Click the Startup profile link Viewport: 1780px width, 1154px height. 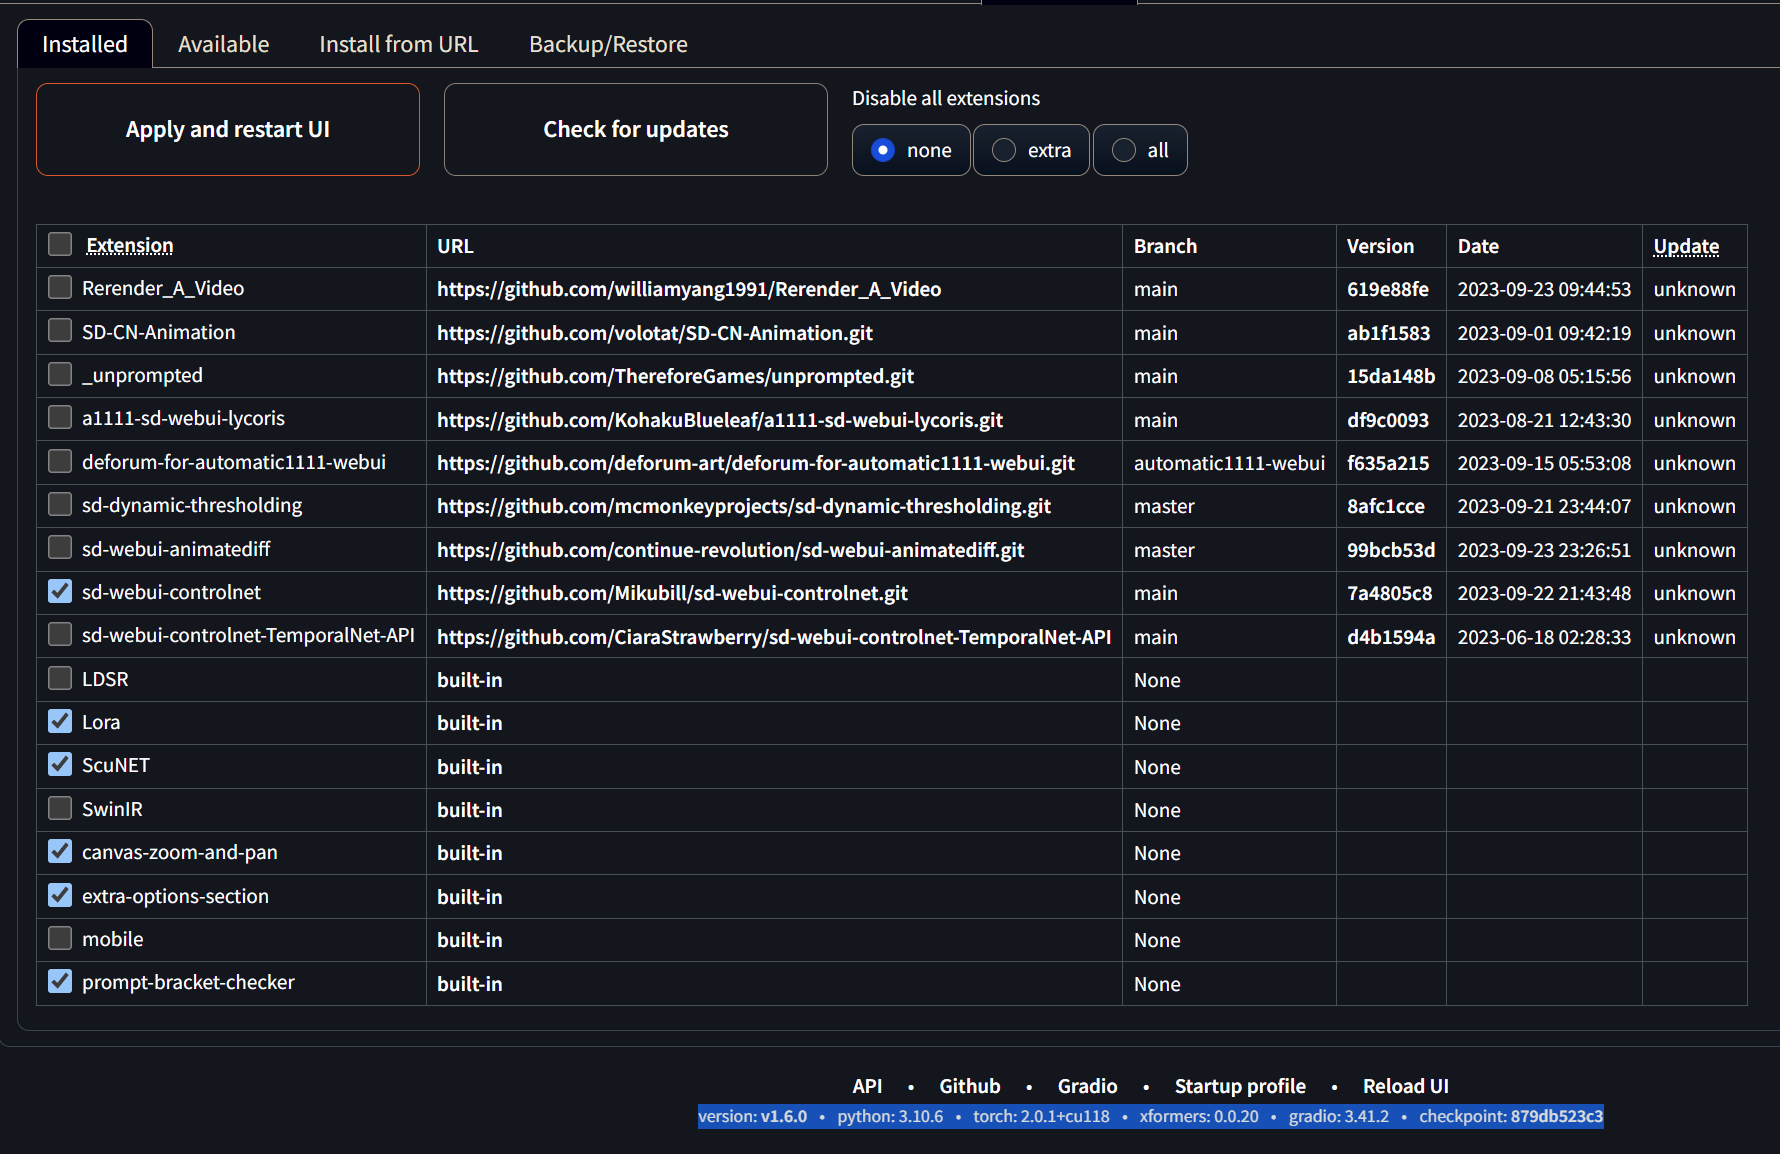[x=1240, y=1086]
